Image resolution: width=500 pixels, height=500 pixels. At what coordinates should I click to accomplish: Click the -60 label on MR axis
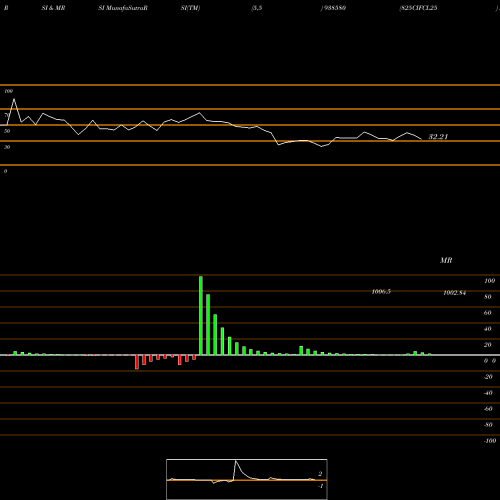488,409
